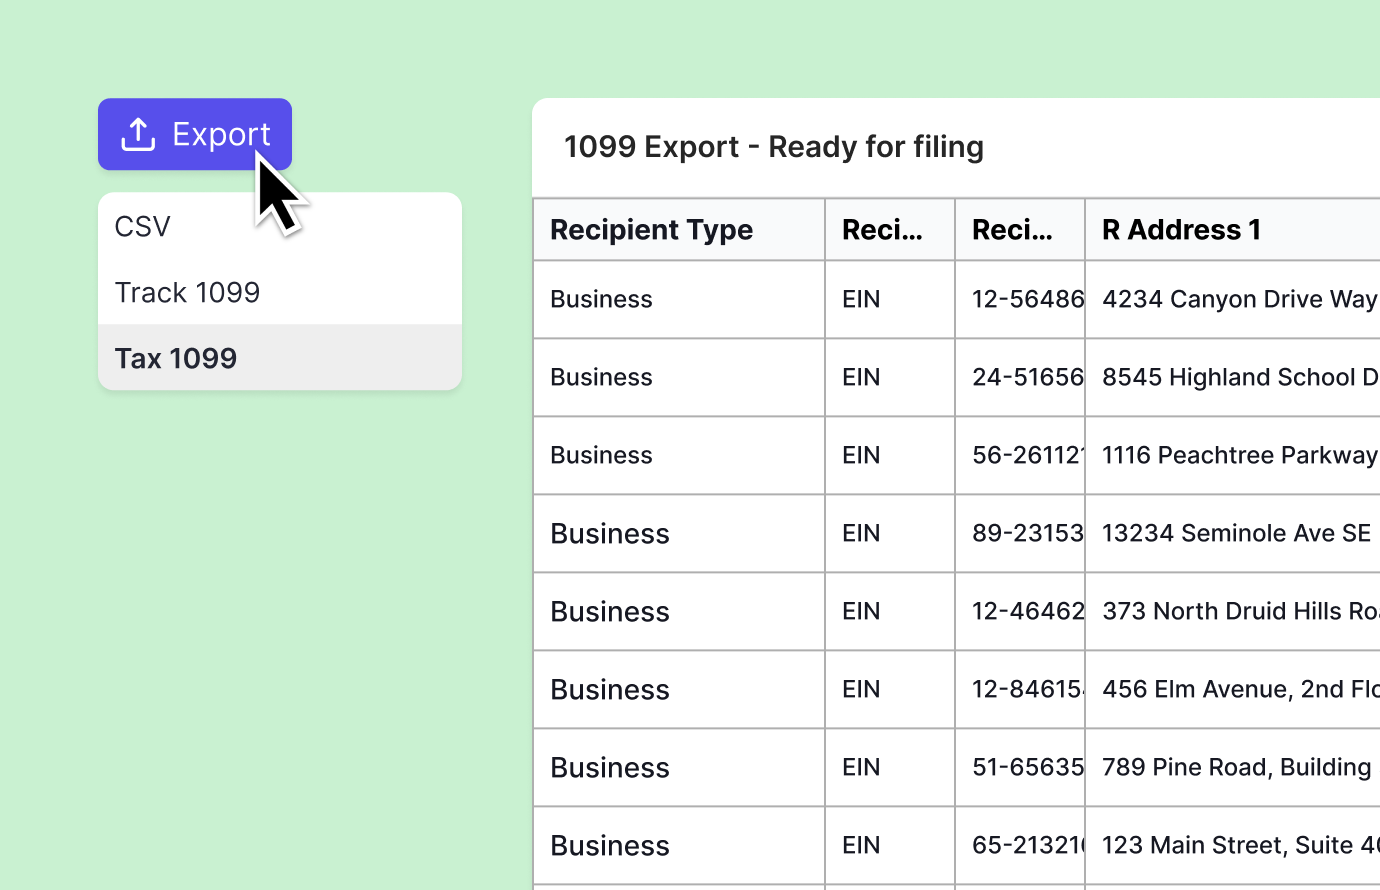Select the 456 Elm Avenue address cell
1380x890 pixels.
coord(1238,689)
